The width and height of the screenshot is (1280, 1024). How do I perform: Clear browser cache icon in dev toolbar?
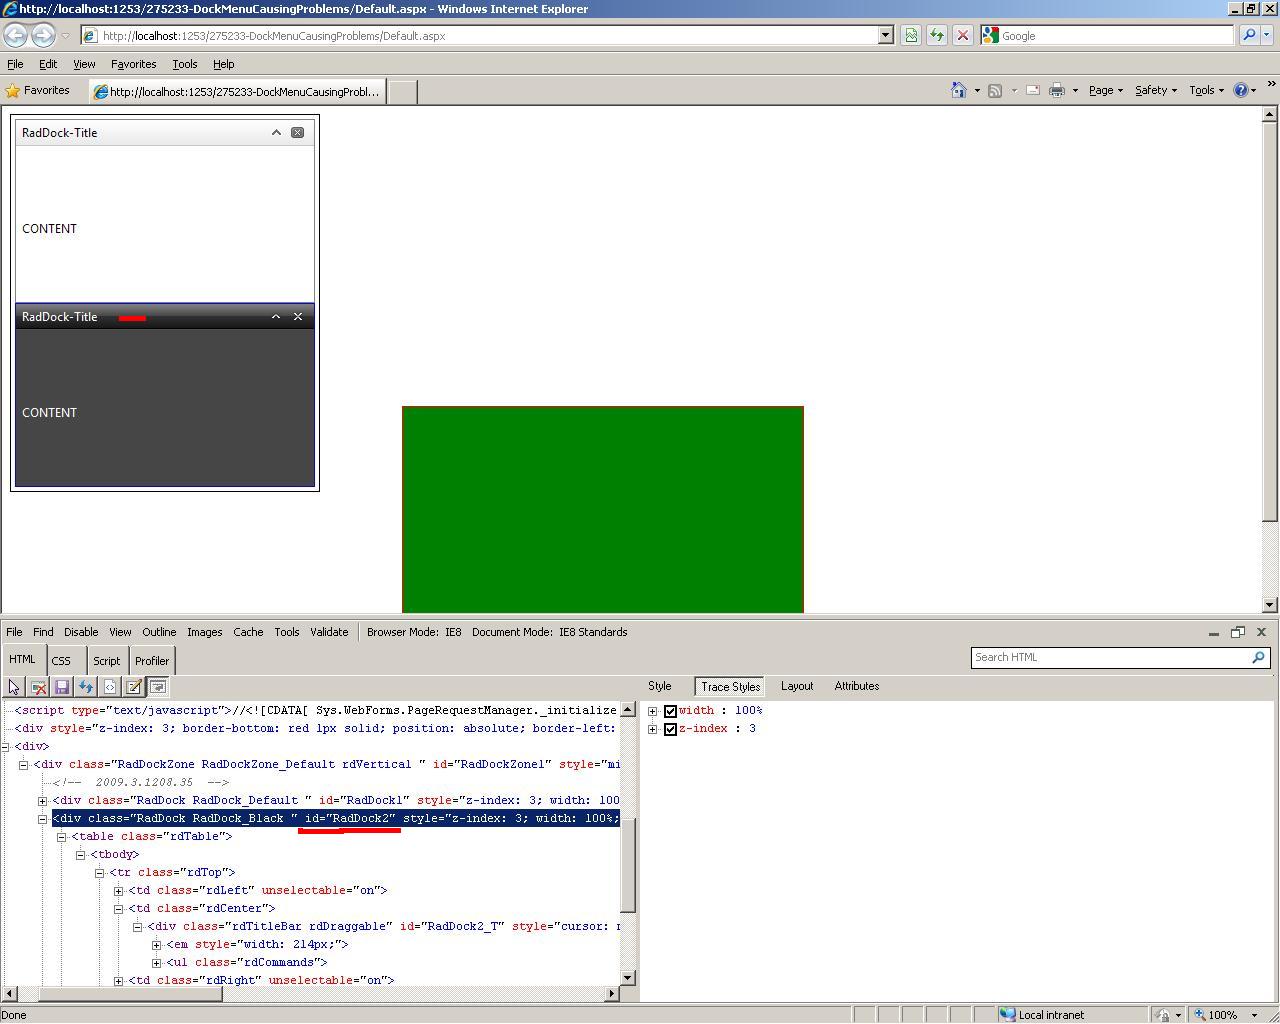tap(38, 687)
